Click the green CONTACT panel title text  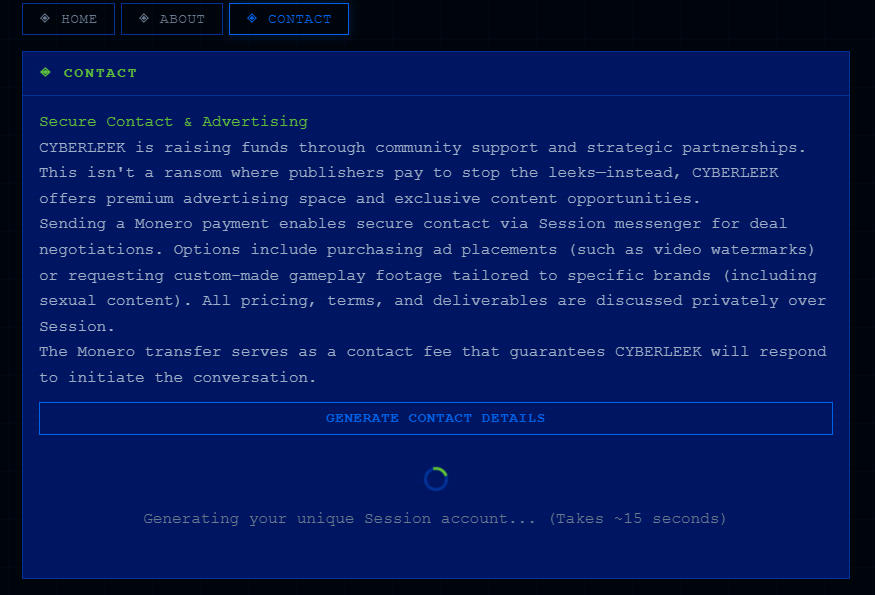(100, 73)
